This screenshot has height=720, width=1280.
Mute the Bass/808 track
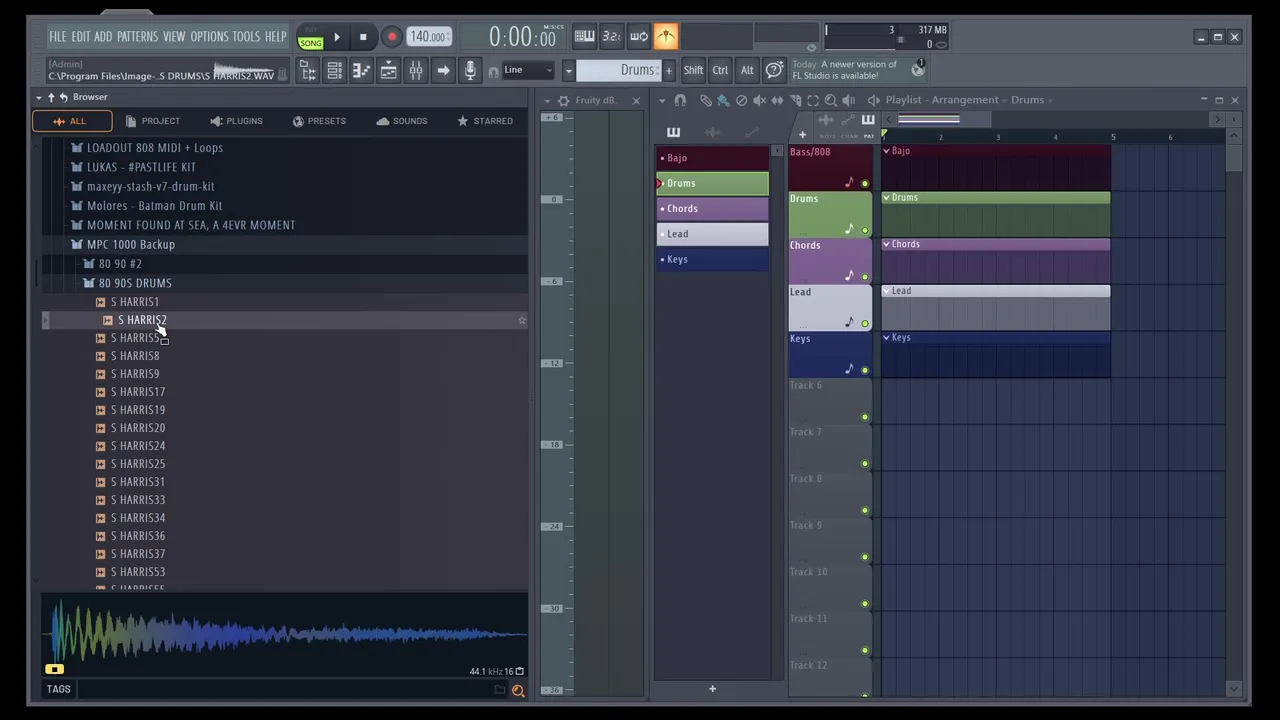[865, 184]
